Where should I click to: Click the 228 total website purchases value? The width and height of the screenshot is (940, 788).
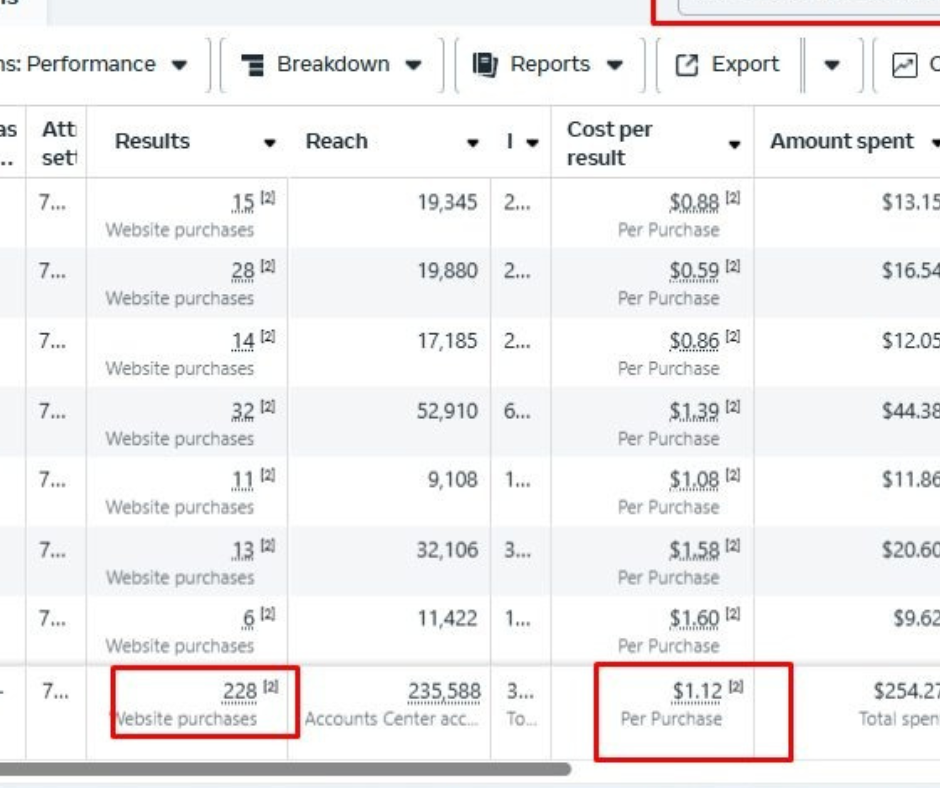(x=240, y=691)
